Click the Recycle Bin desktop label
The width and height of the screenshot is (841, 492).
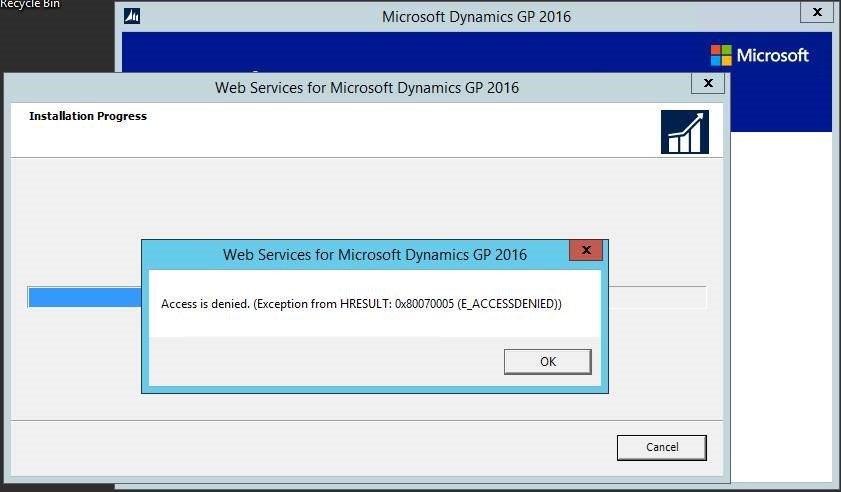tap(30, 4)
